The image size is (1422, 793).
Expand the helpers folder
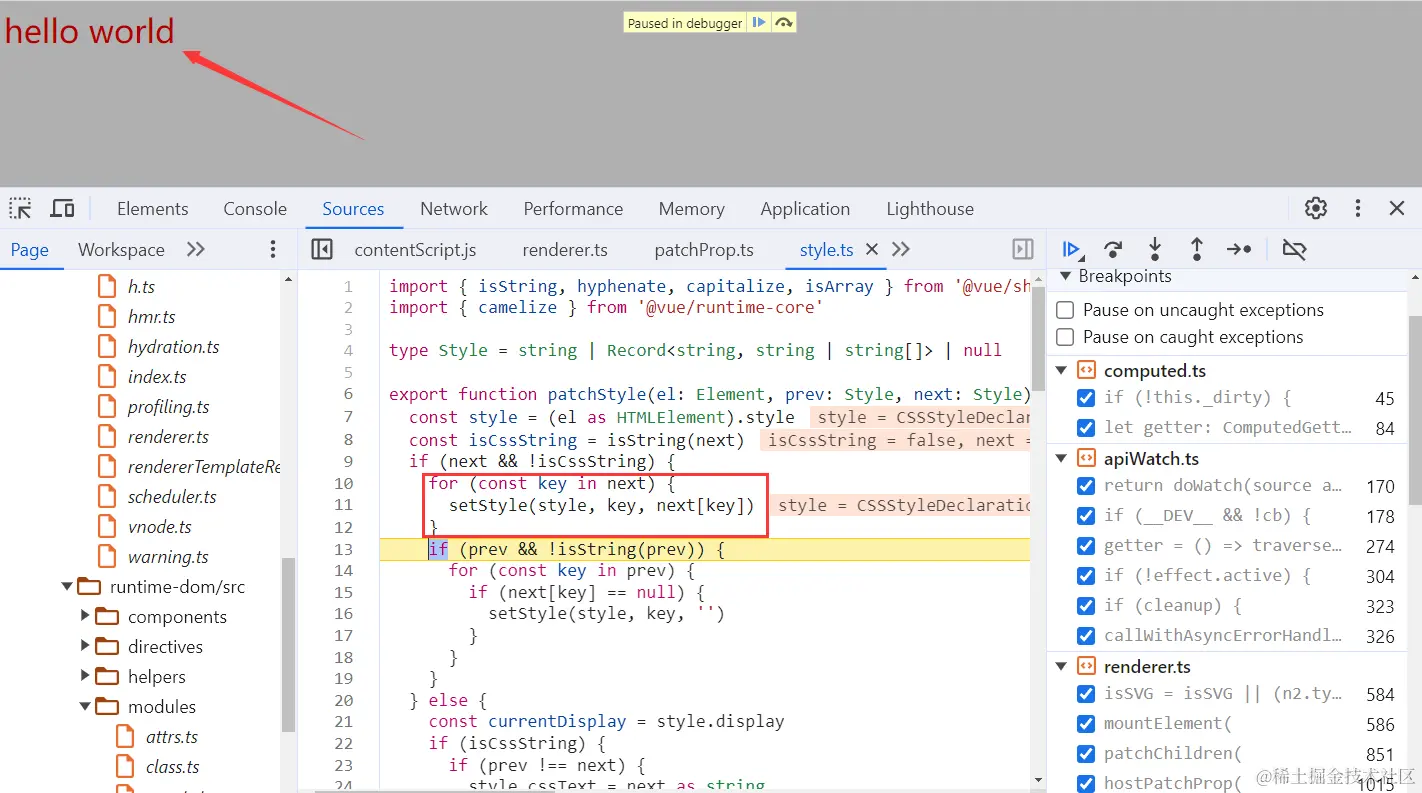(x=85, y=677)
